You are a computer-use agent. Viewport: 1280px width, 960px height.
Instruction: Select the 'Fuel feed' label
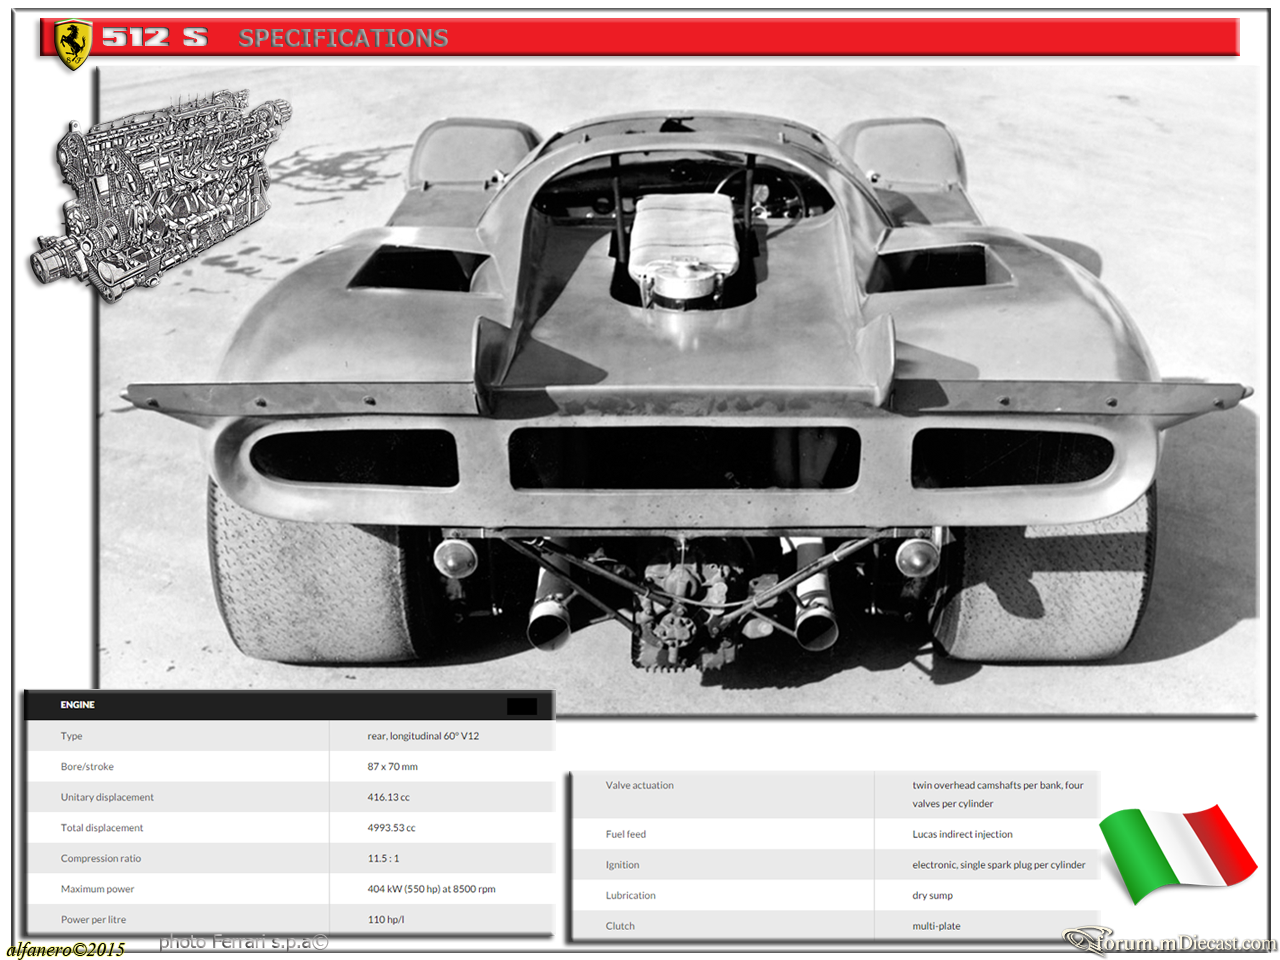(x=626, y=834)
